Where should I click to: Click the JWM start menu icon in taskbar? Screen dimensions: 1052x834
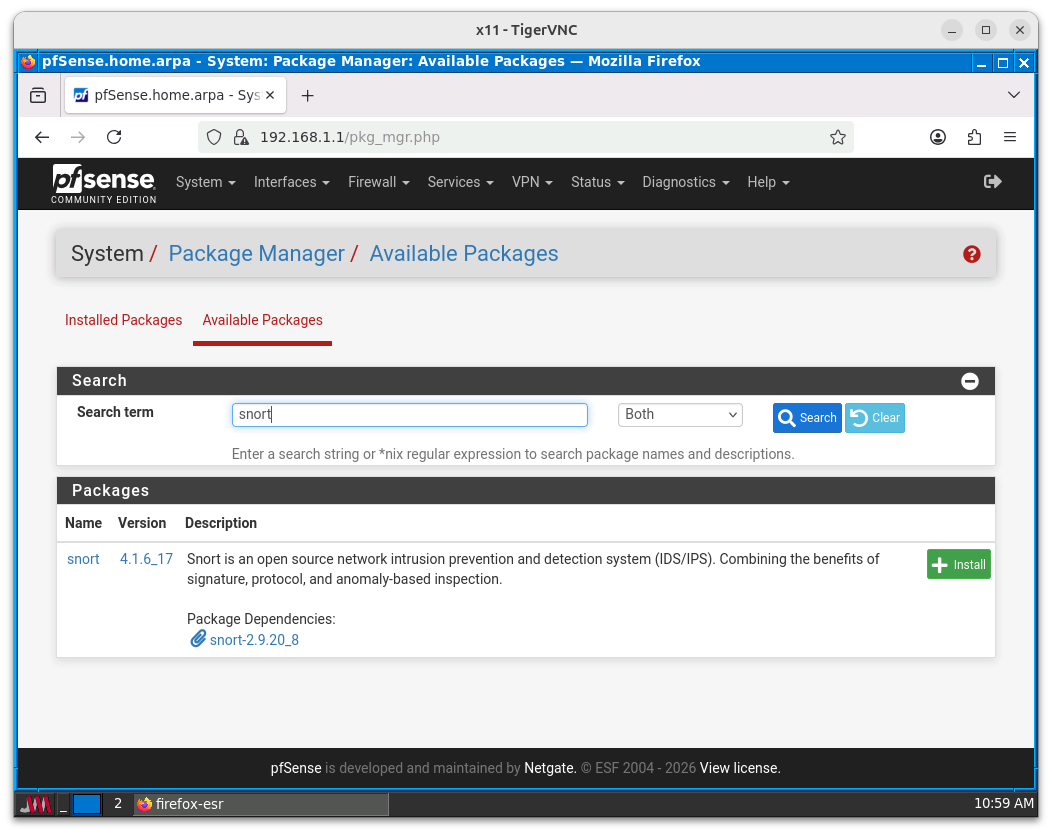click(x=35, y=804)
